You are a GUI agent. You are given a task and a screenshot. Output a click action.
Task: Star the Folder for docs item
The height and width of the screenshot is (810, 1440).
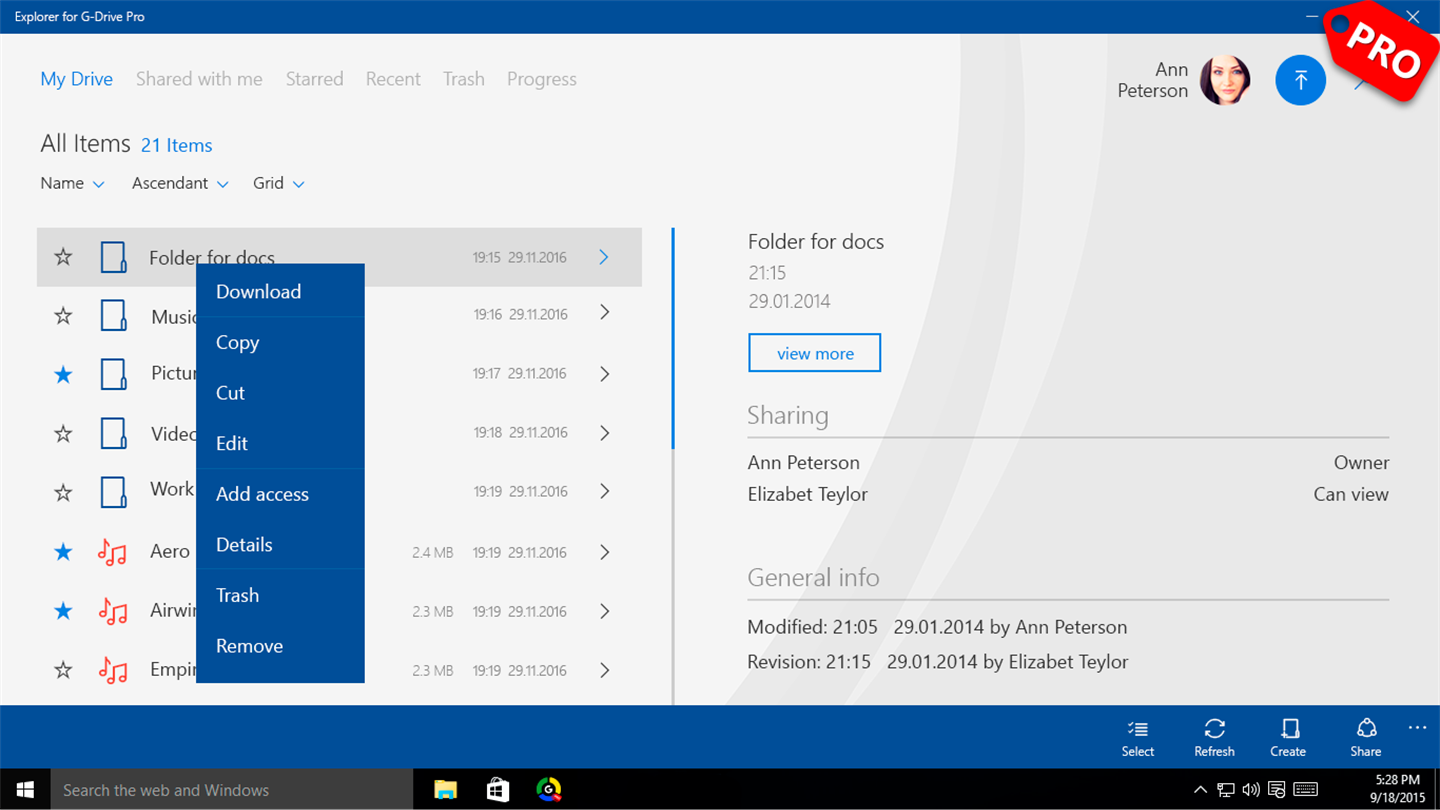(63, 257)
